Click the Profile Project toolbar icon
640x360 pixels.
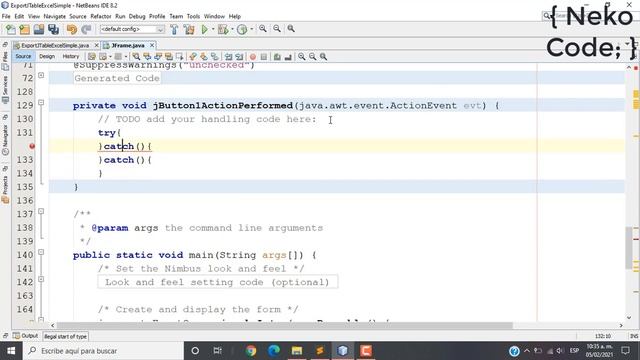242,29
